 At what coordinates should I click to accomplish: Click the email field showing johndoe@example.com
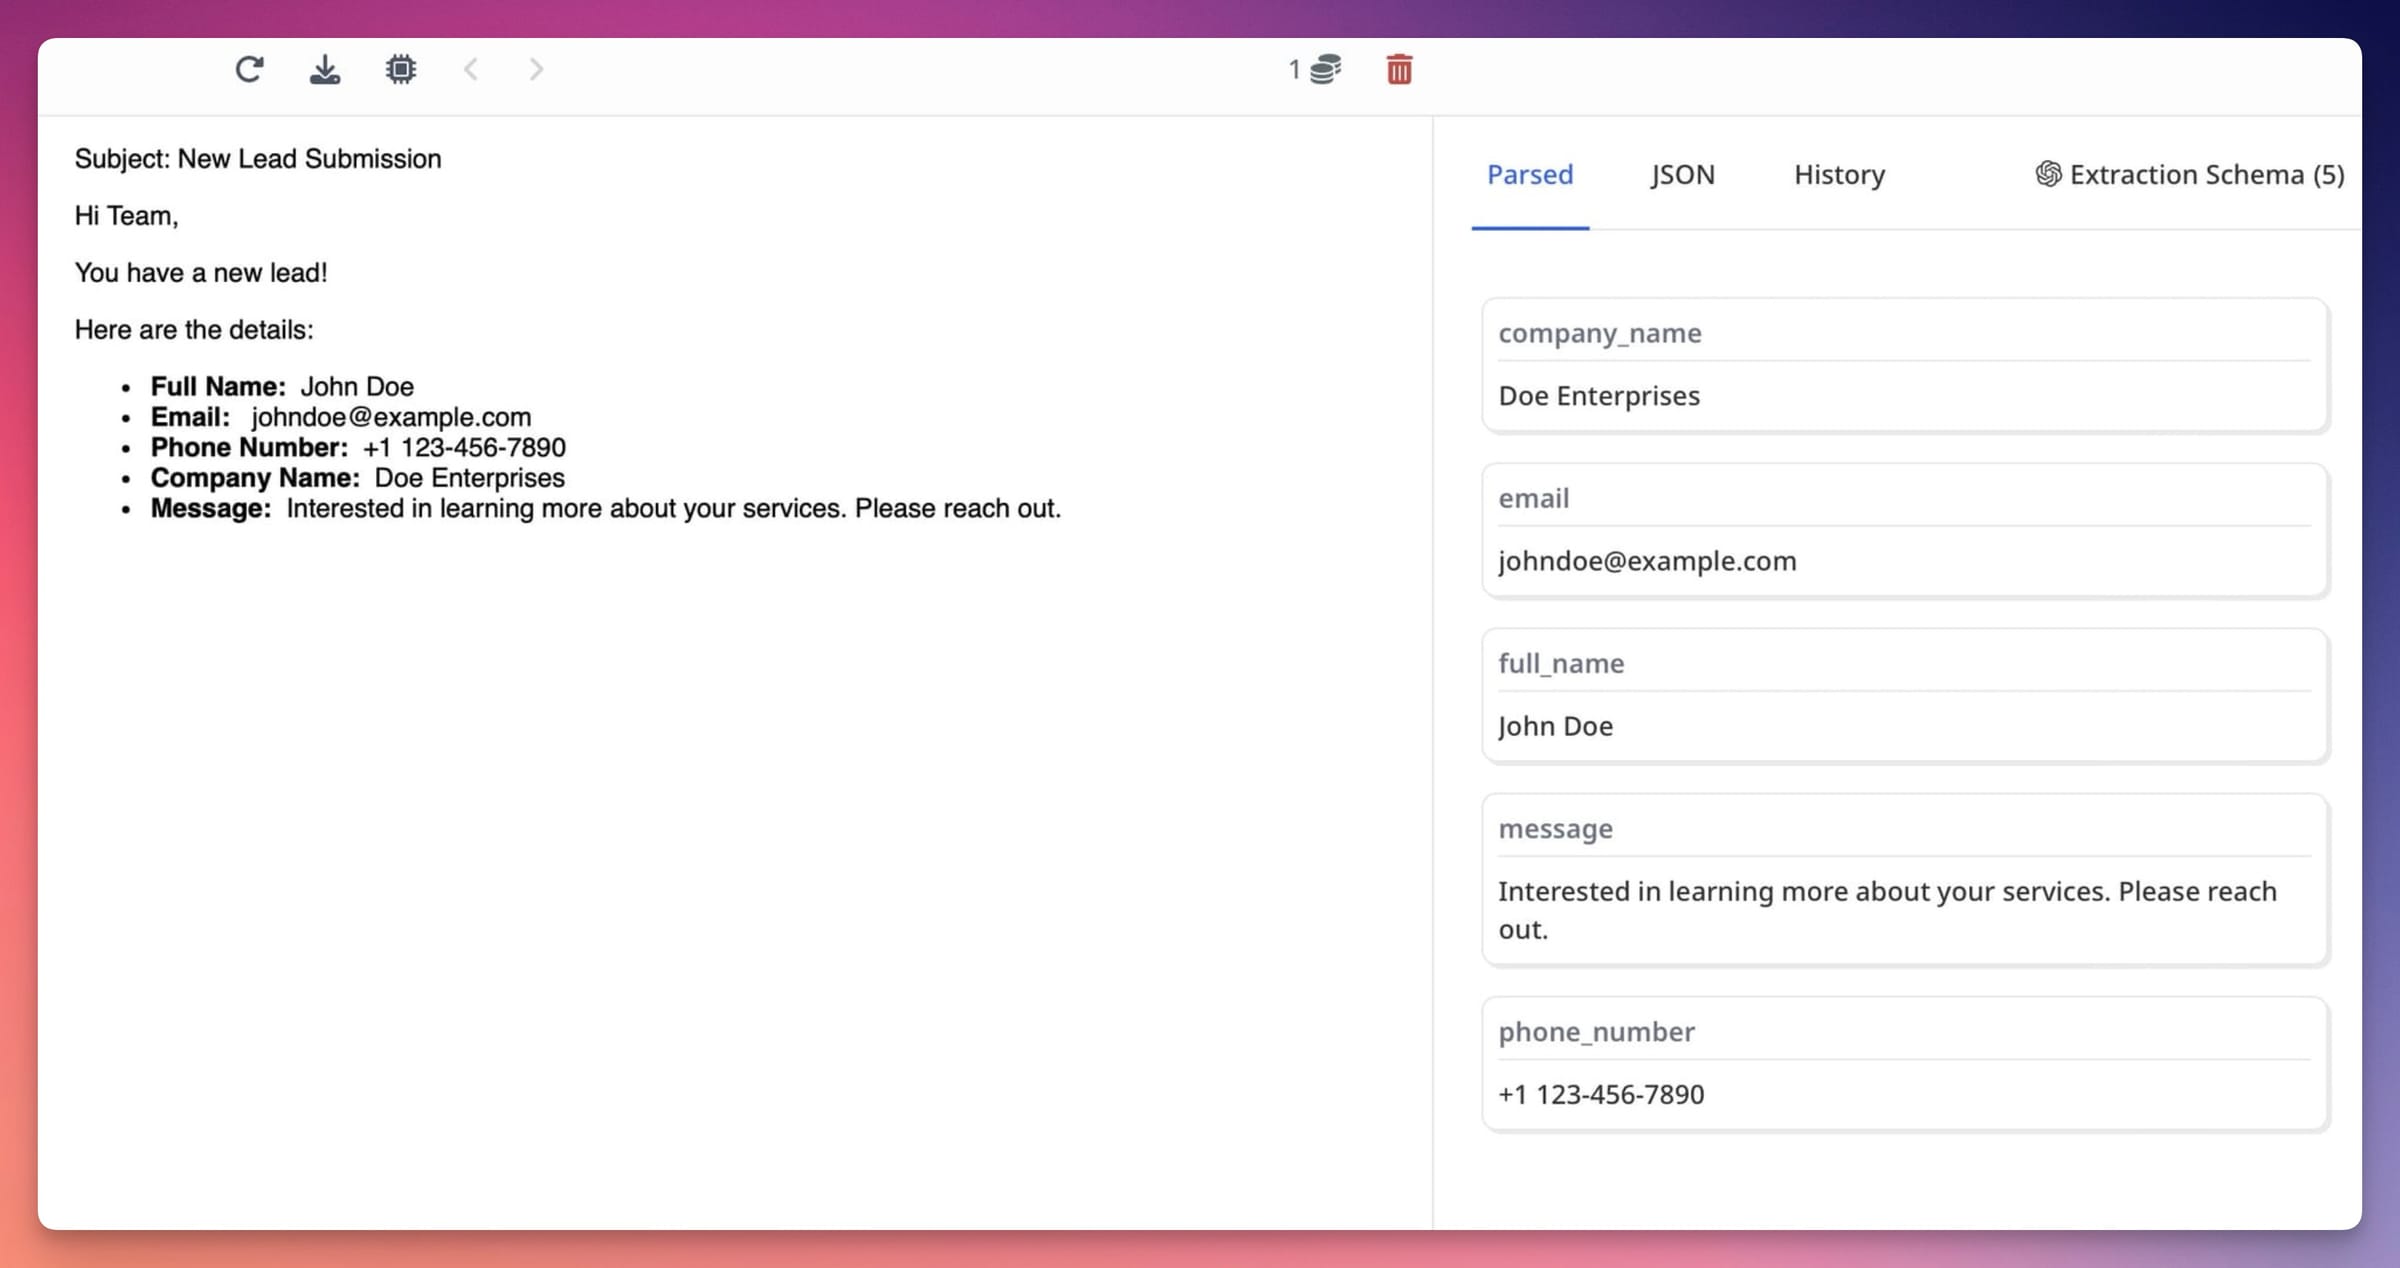click(x=1646, y=561)
